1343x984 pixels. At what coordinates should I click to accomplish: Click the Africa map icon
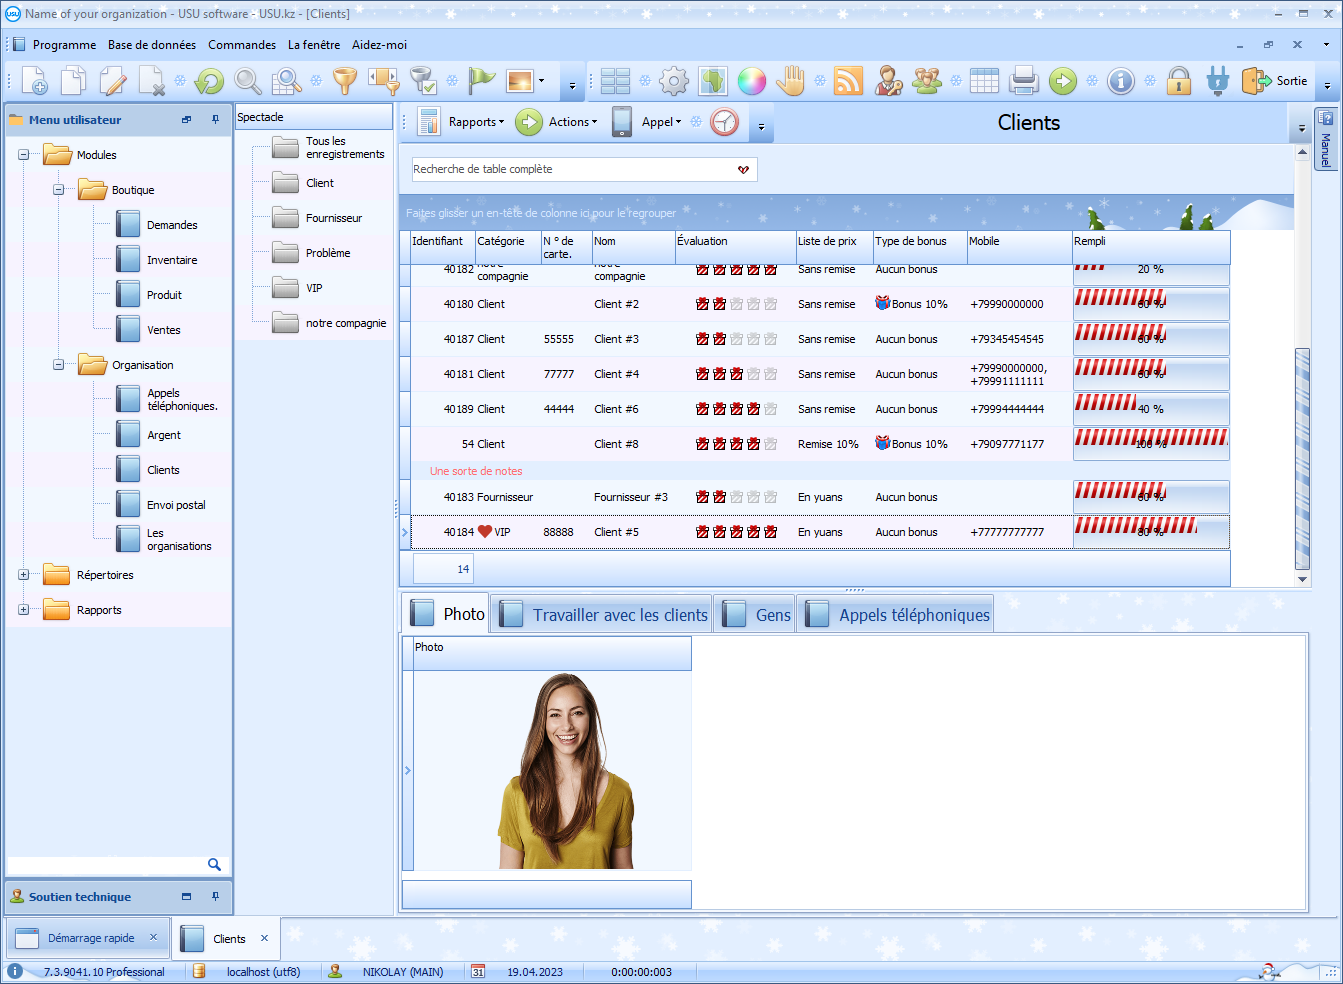coord(713,81)
